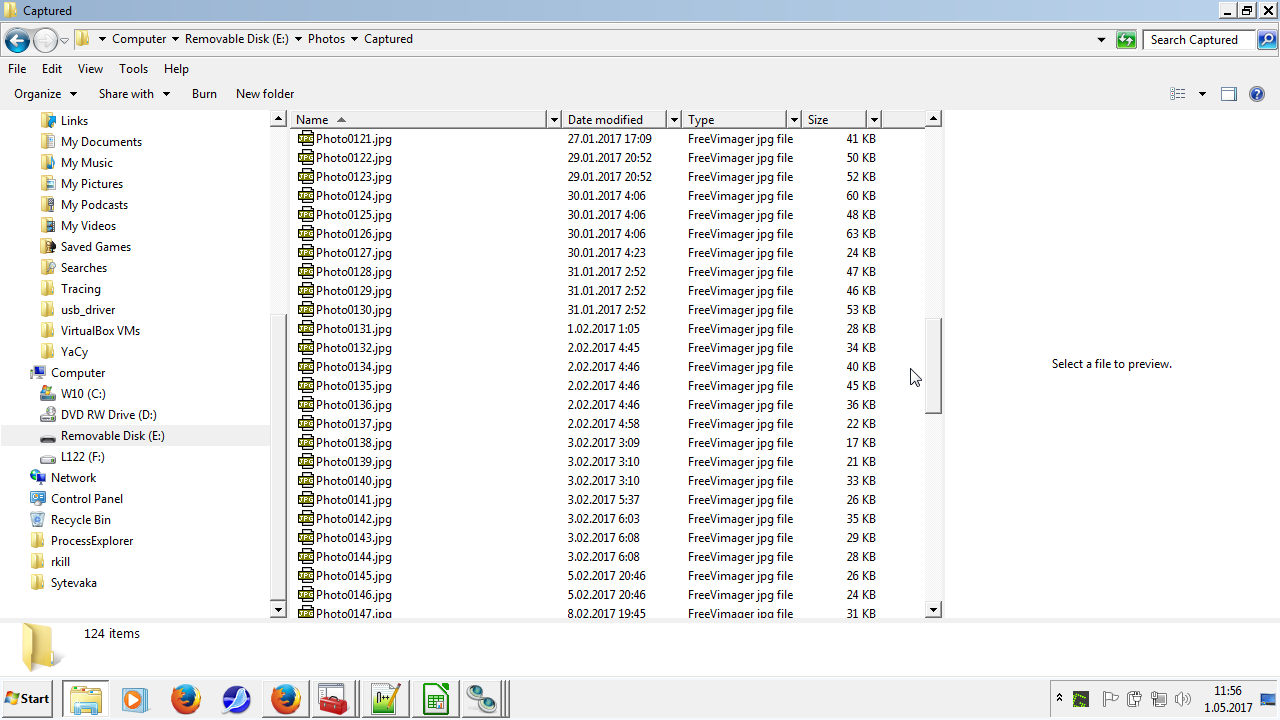The width and height of the screenshot is (1280, 720).
Task: Click file list scrollbar down arrow
Action: click(933, 610)
